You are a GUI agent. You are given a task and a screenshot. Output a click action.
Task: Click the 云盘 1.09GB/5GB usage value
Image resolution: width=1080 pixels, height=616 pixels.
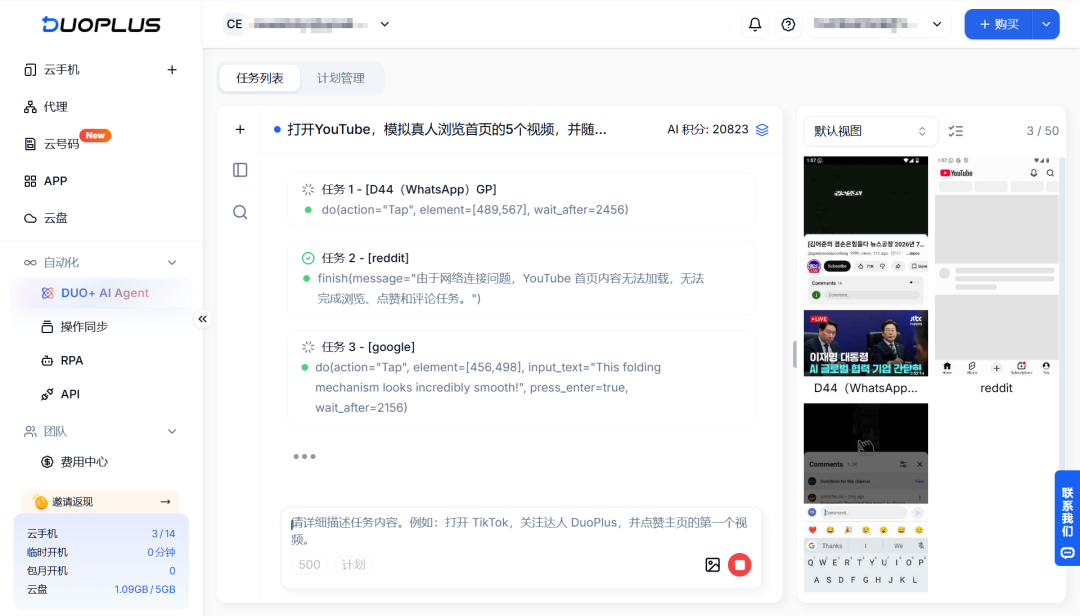click(145, 589)
